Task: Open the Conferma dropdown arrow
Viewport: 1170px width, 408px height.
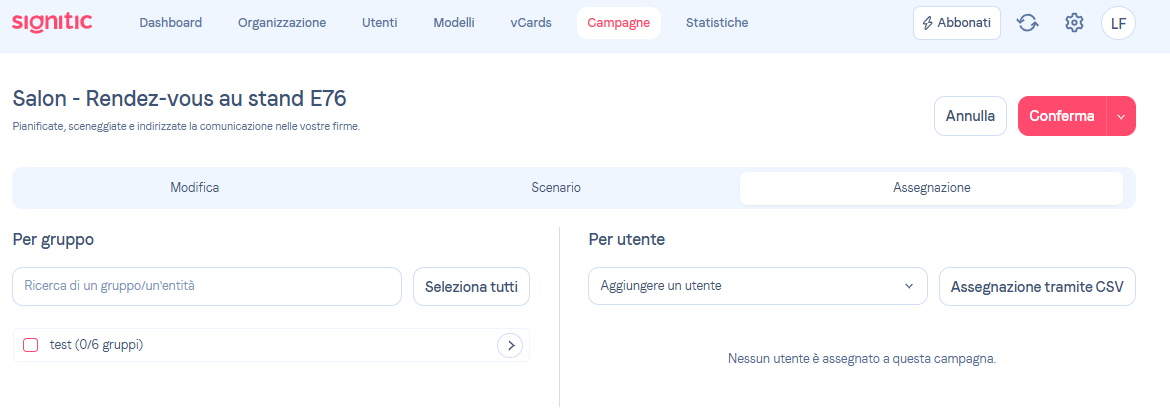Action: click(x=1121, y=116)
